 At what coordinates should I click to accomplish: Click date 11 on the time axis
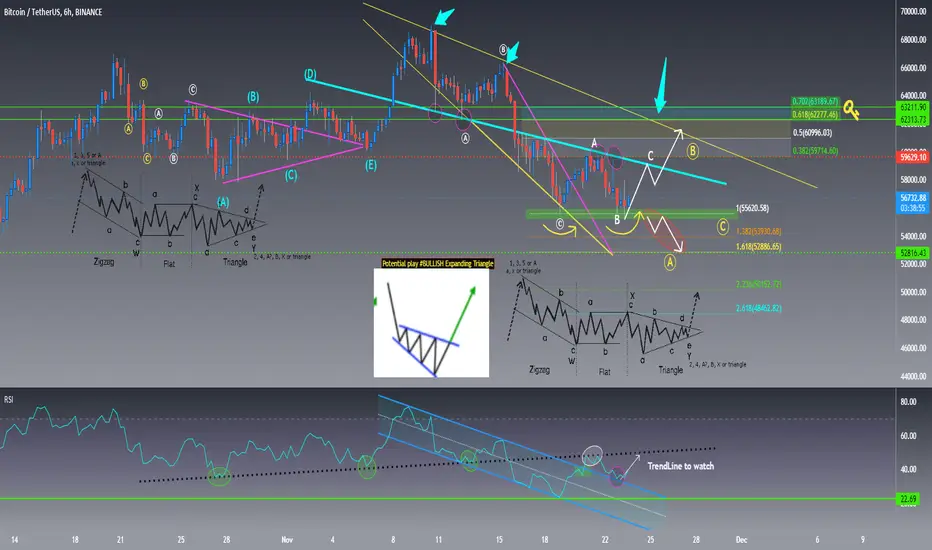[x=438, y=540]
